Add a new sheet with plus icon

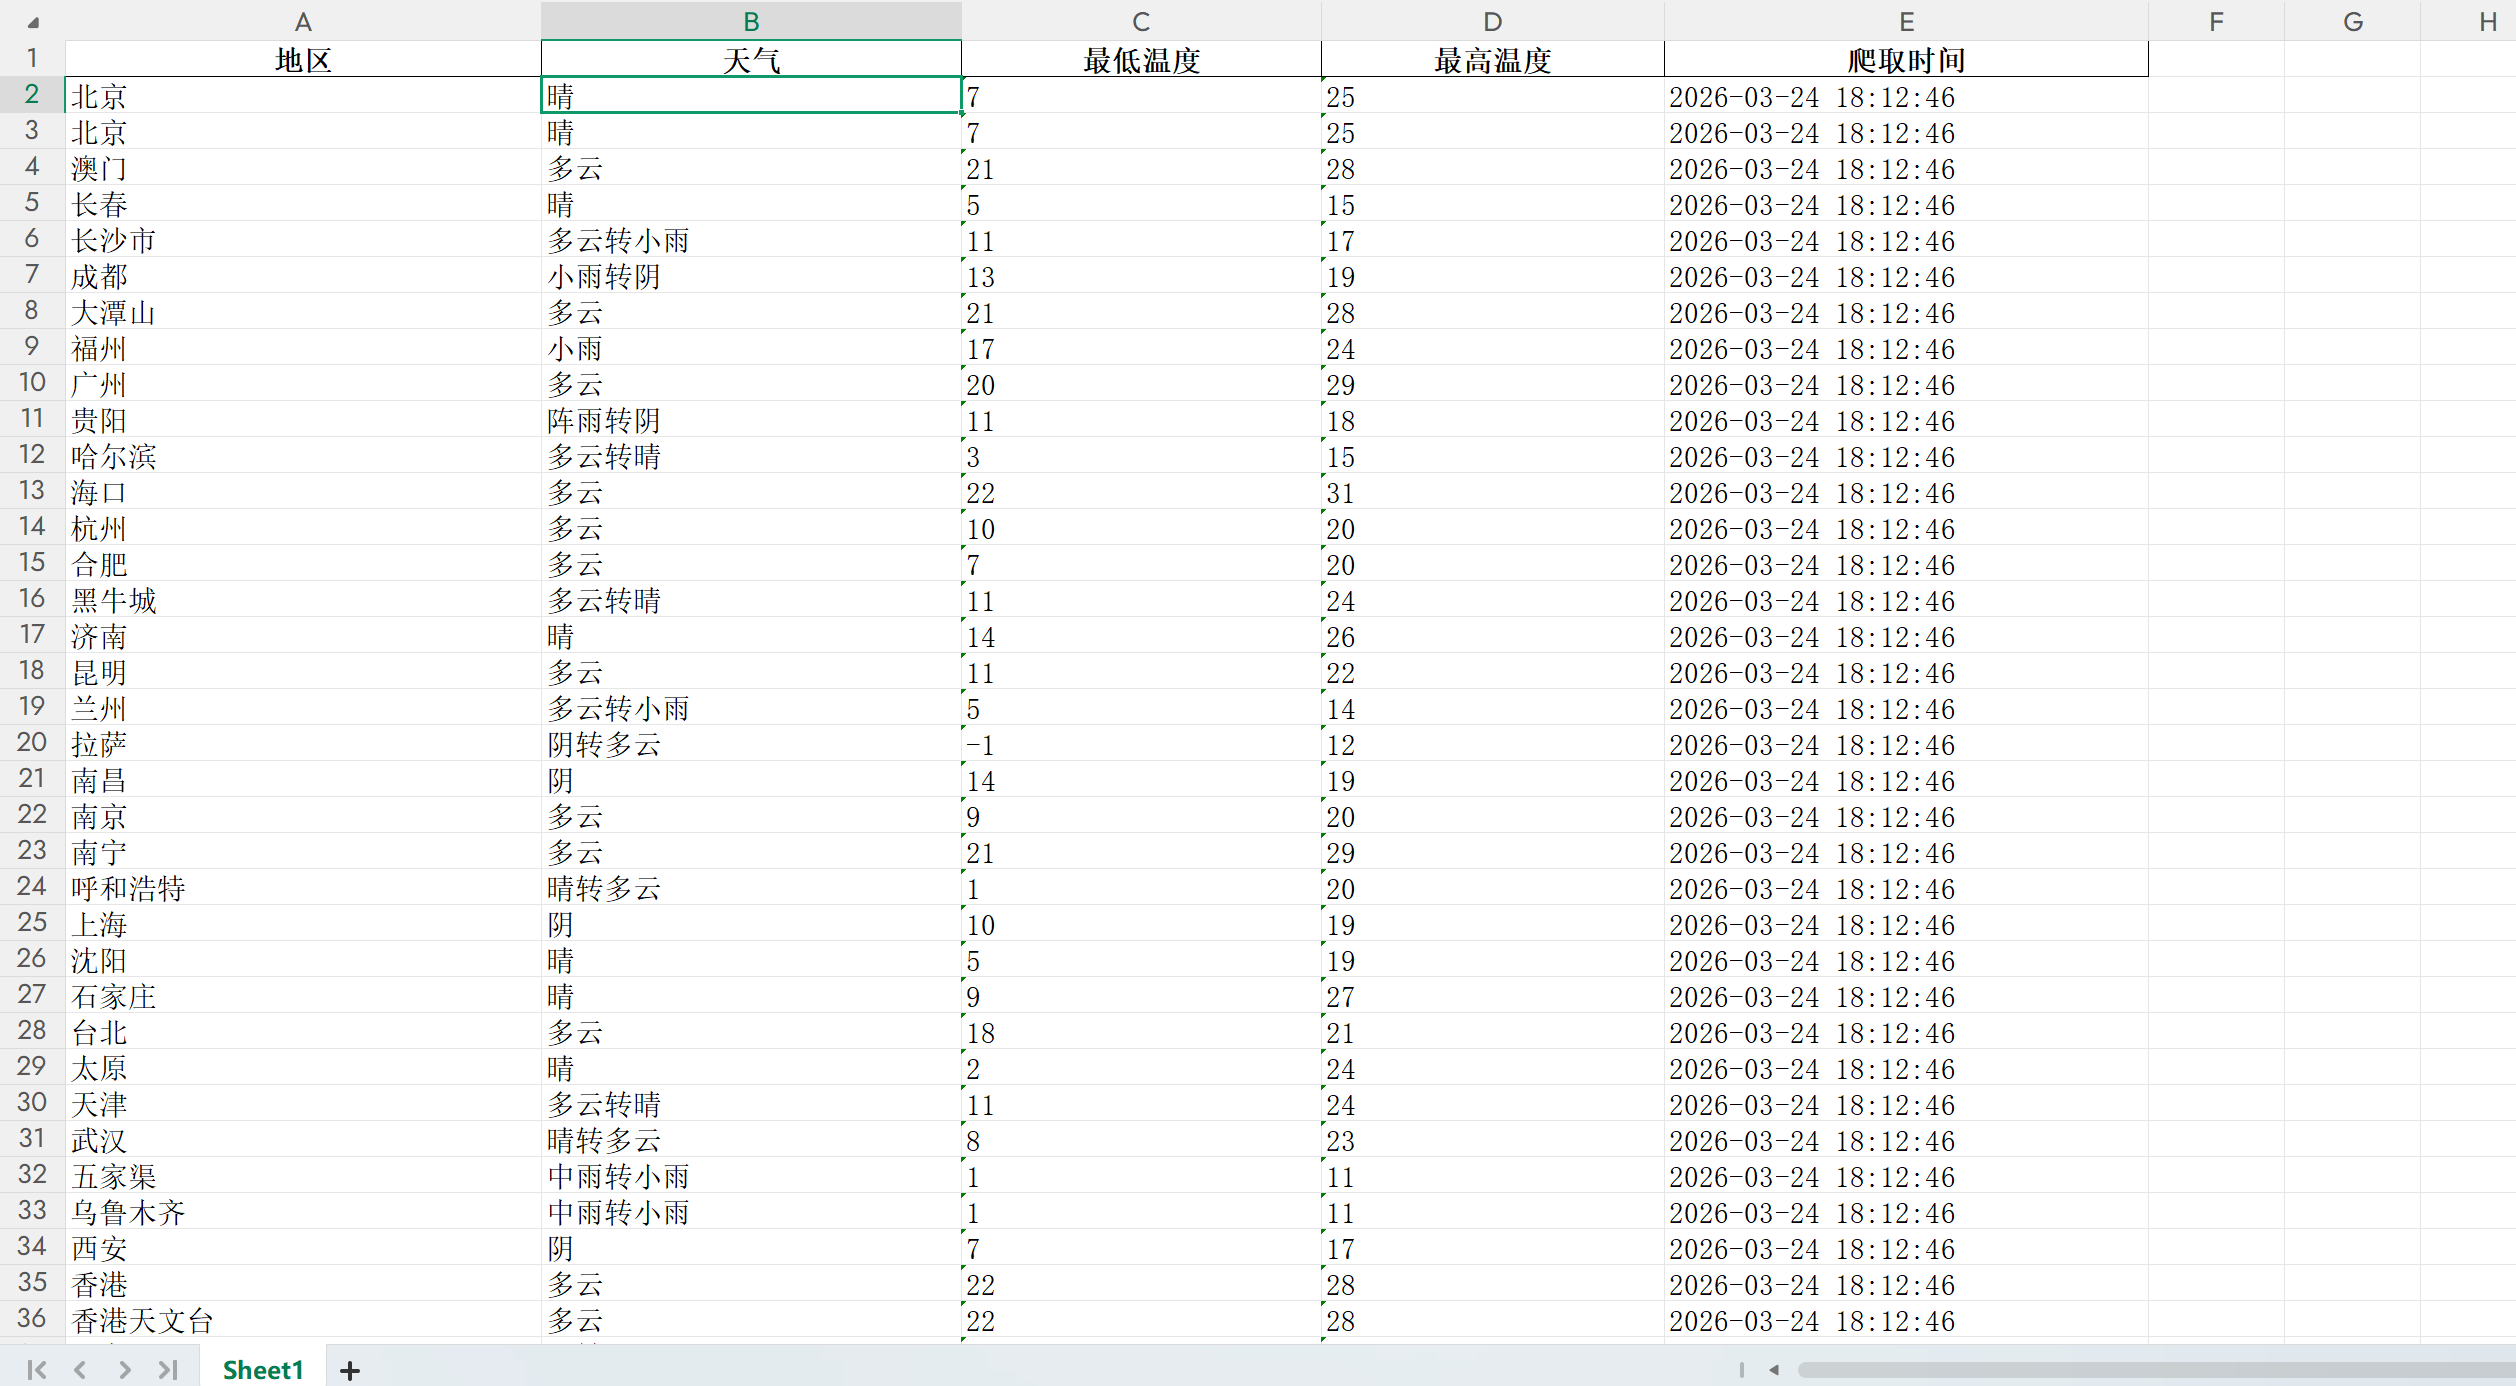click(x=349, y=1371)
